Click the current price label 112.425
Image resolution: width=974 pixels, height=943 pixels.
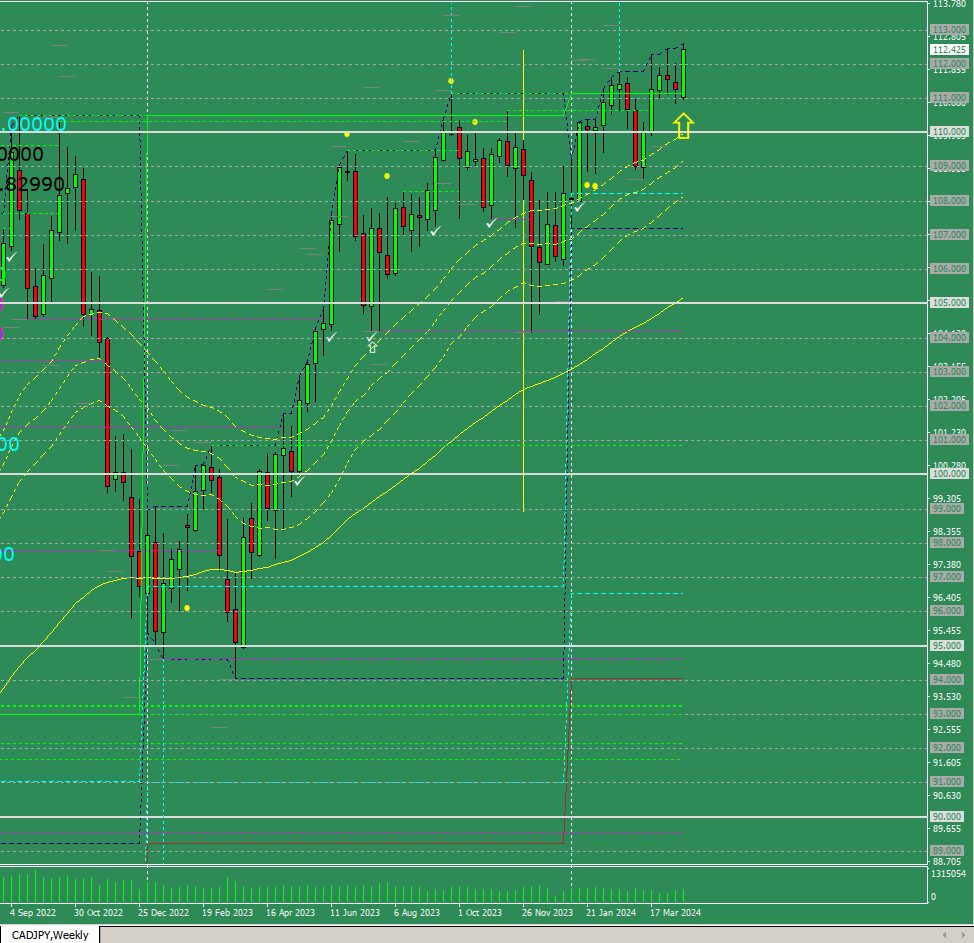[949, 50]
